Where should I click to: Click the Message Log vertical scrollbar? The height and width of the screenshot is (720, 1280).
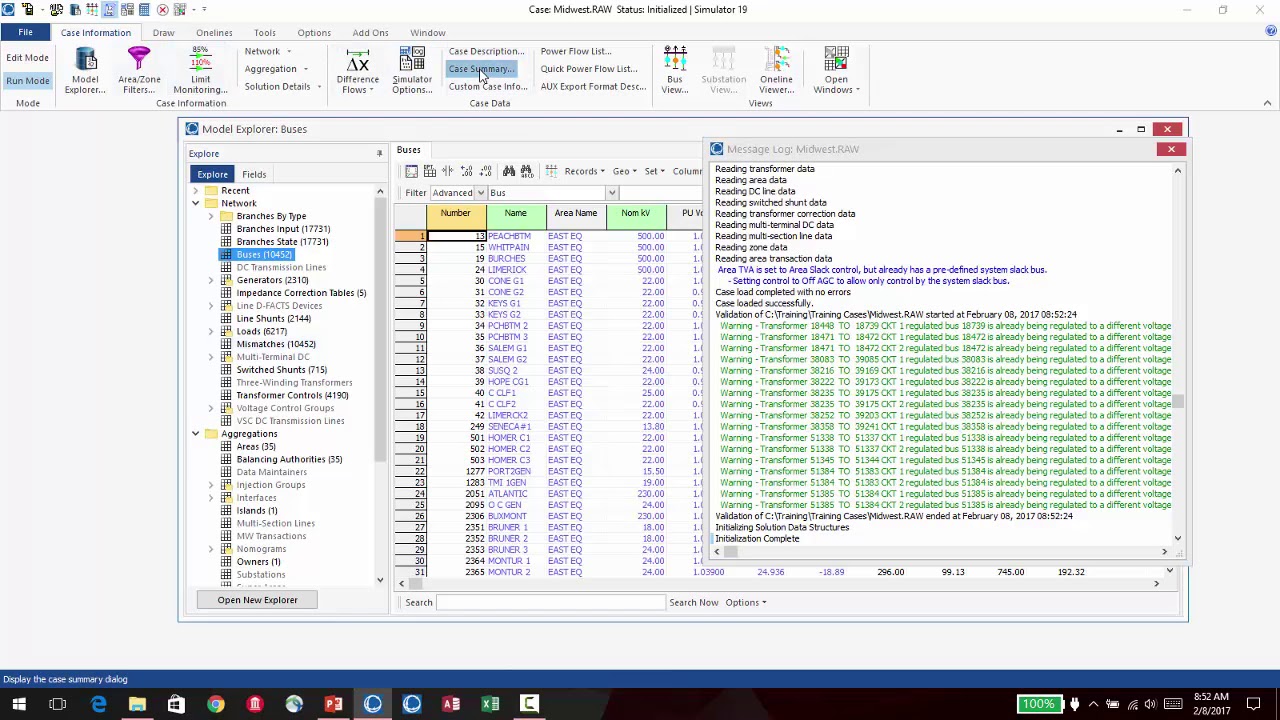1177,400
